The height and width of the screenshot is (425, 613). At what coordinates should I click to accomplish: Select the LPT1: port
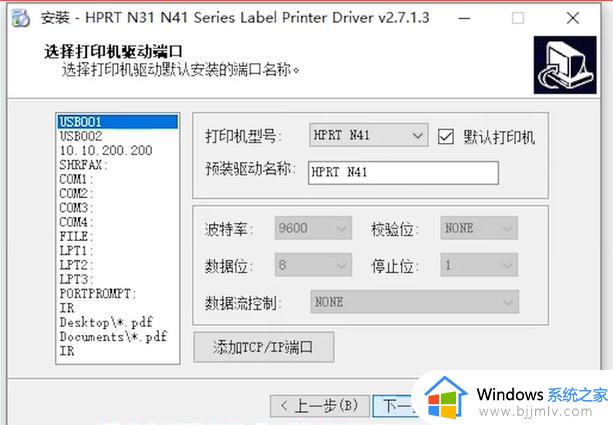click(x=118, y=251)
